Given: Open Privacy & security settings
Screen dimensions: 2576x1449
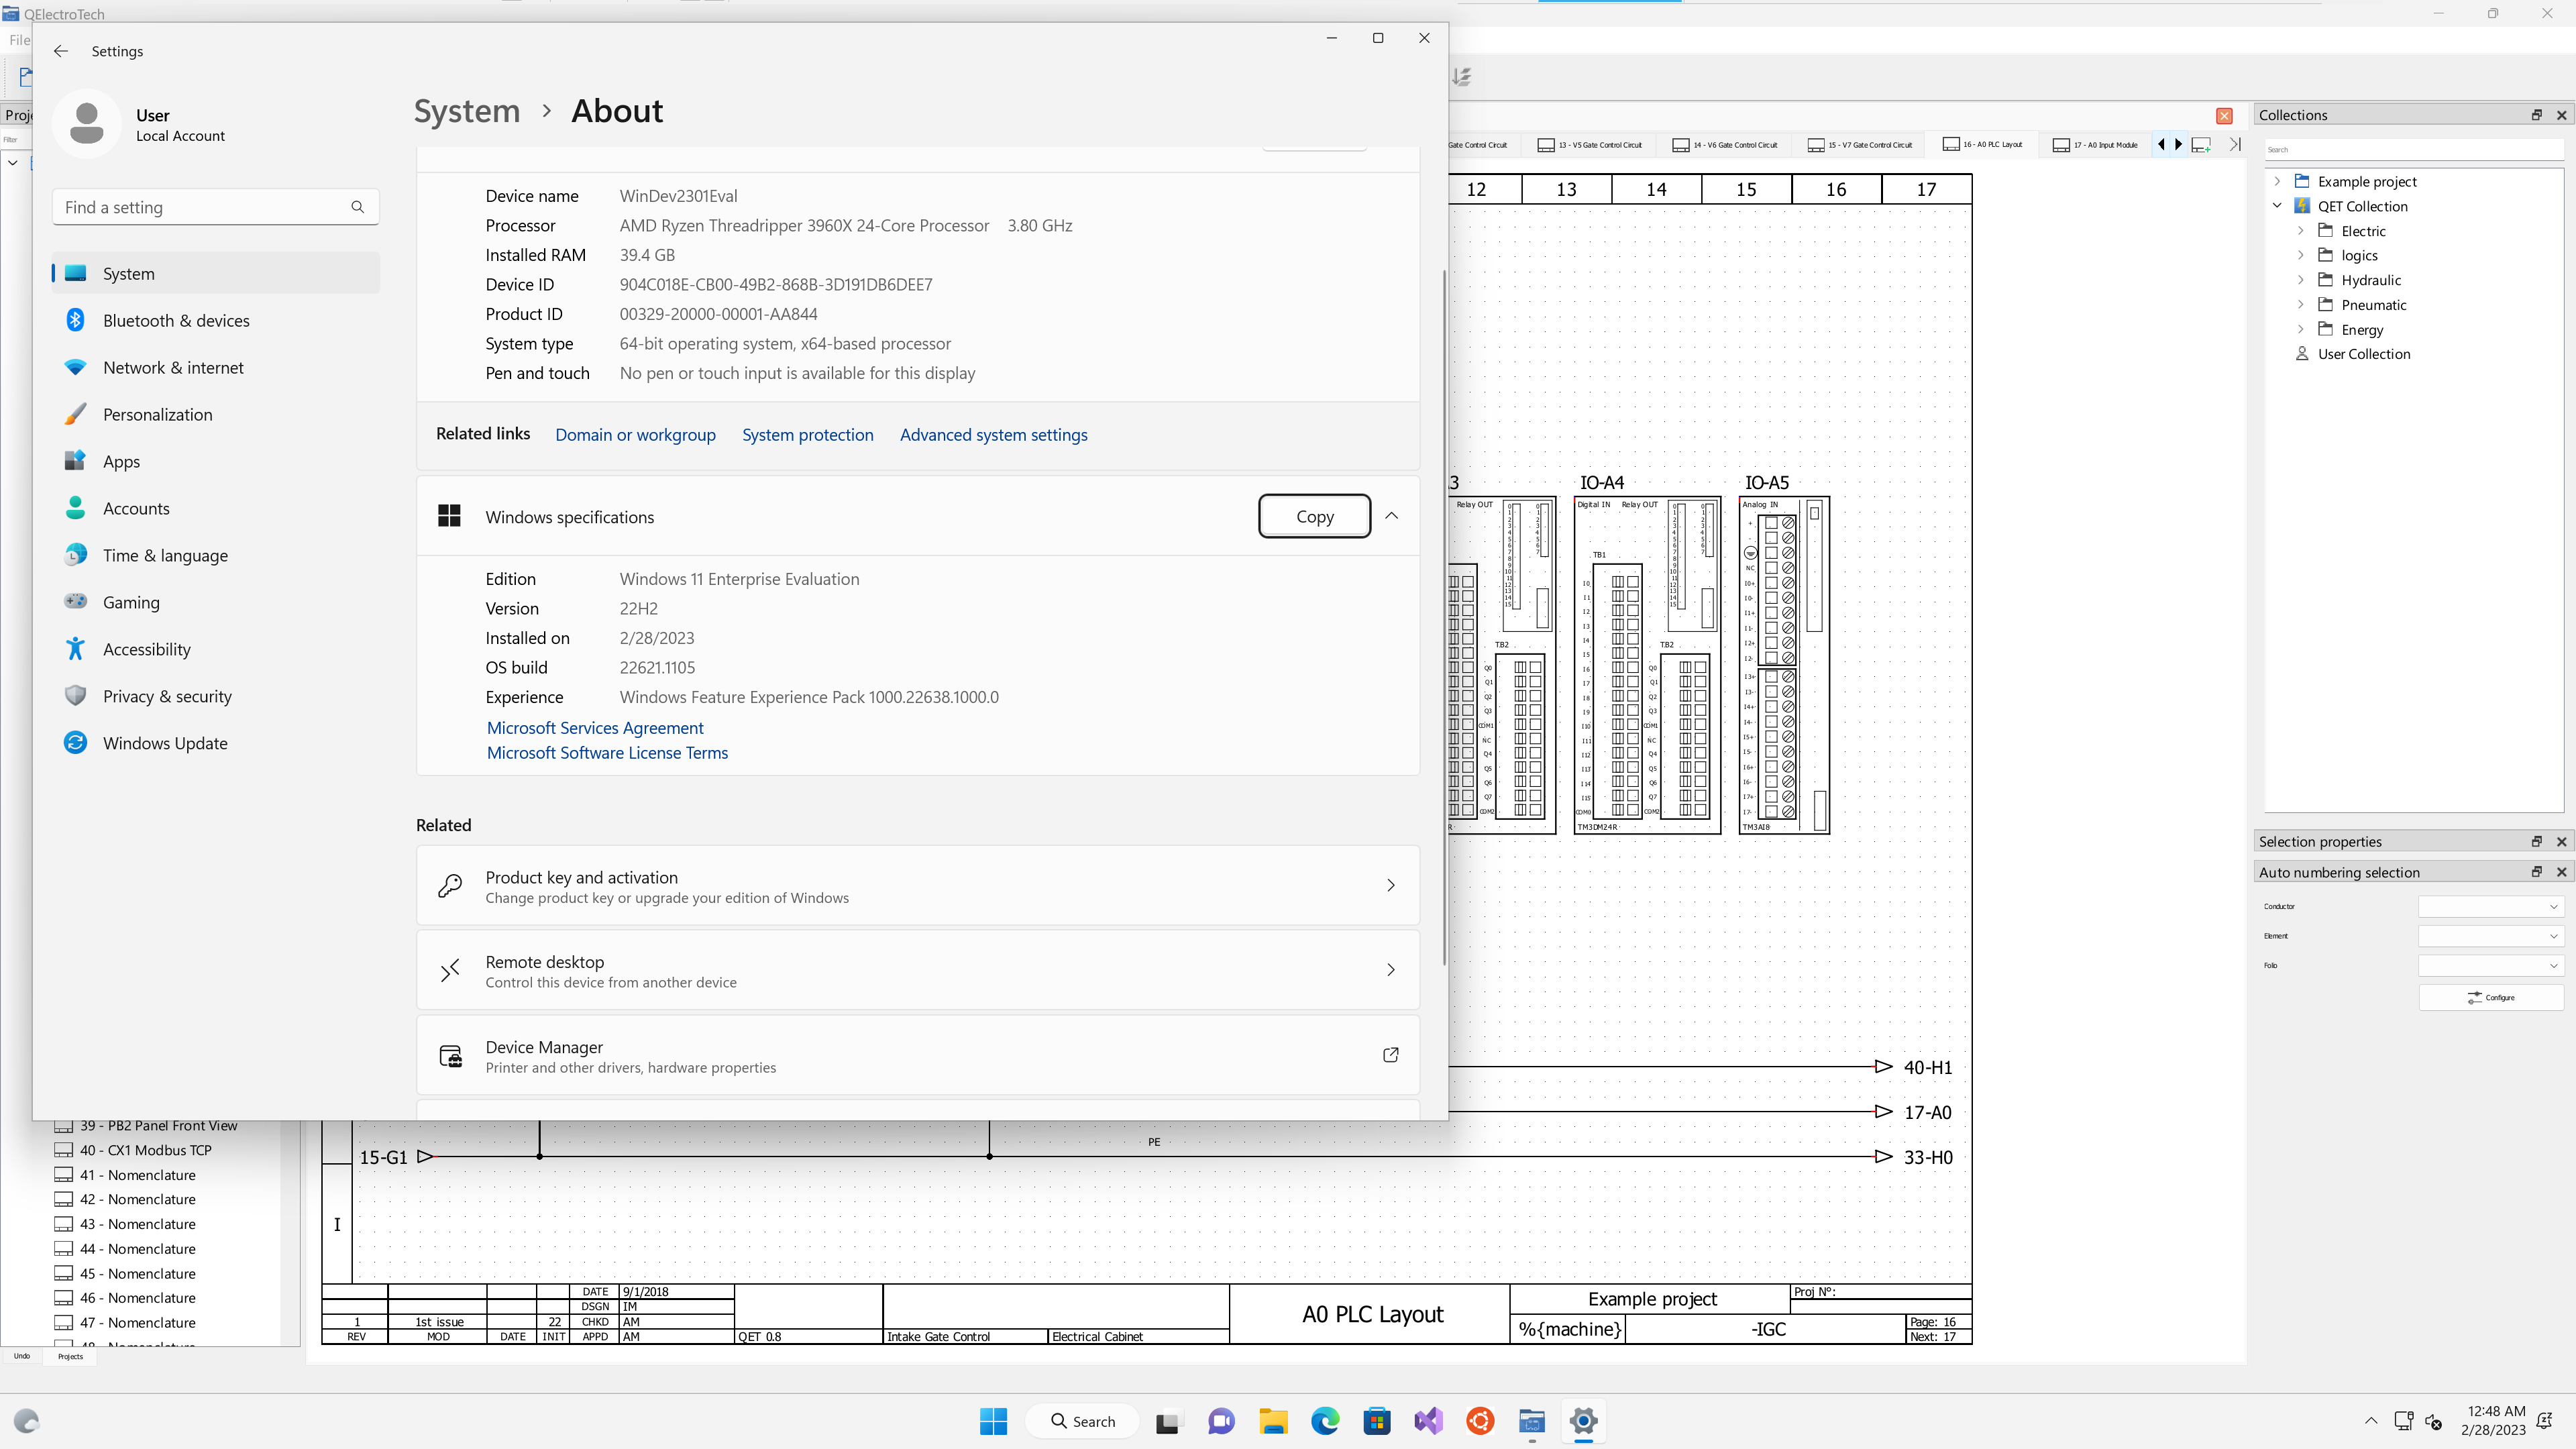Looking at the screenshot, I should (x=216, y=696).
